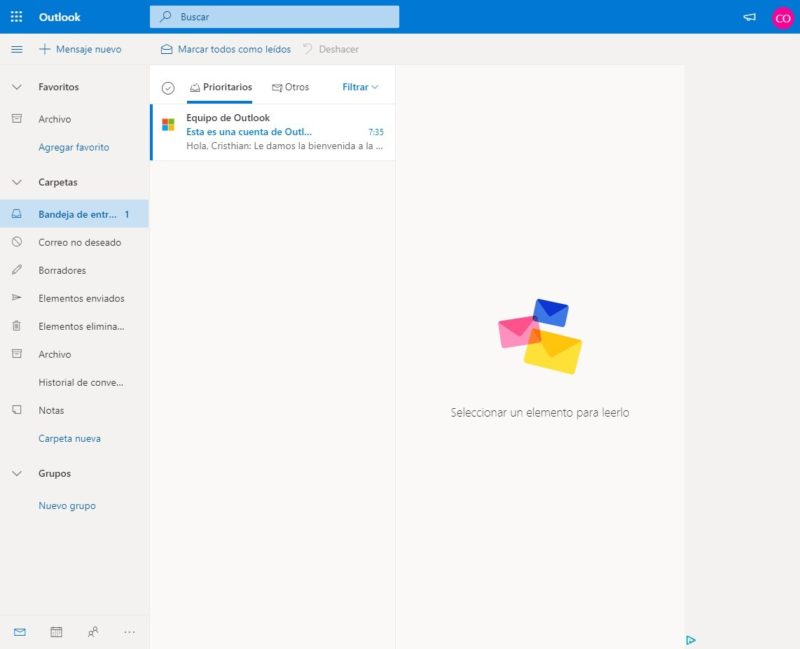Open the CO account avatar
This screenshot has height=649, width=800.
tap(783, 18)
